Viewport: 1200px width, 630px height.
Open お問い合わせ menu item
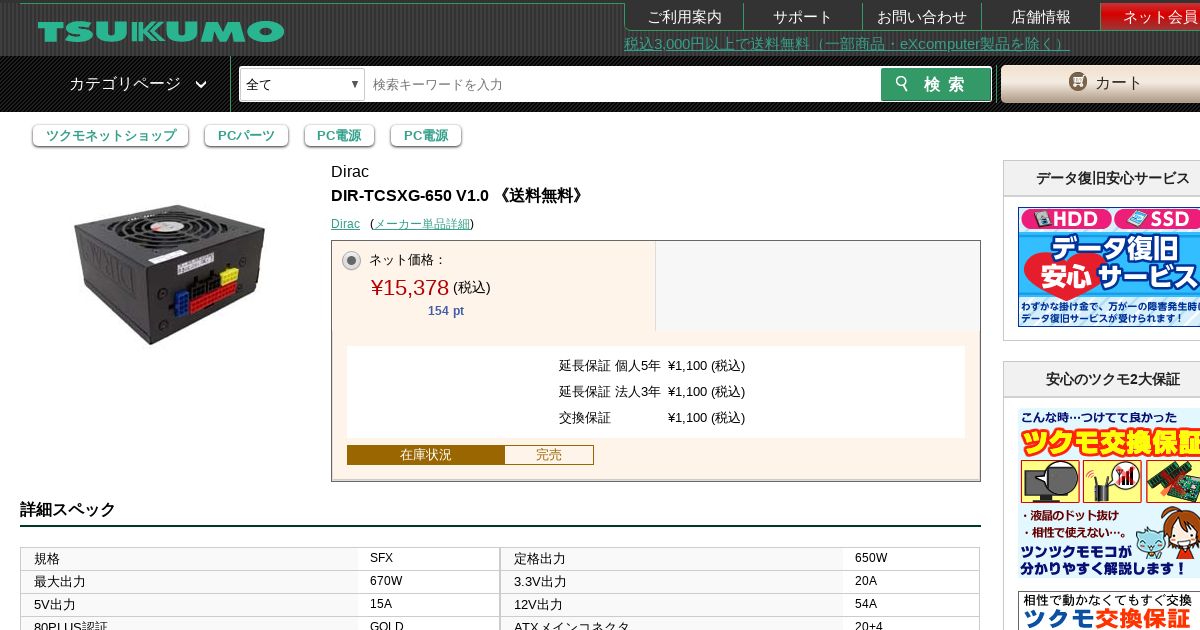(922, 17)
